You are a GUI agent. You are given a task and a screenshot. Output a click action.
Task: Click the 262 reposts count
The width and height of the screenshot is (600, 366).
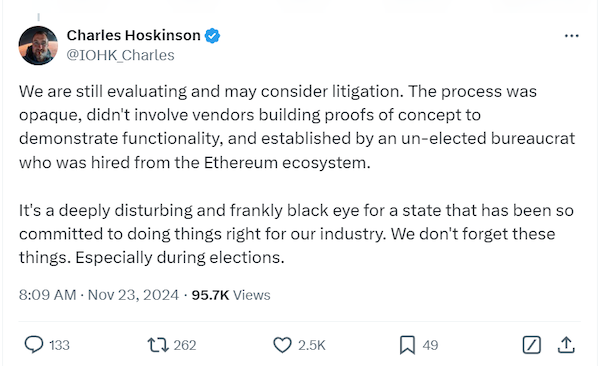click(x=185, y=345)
